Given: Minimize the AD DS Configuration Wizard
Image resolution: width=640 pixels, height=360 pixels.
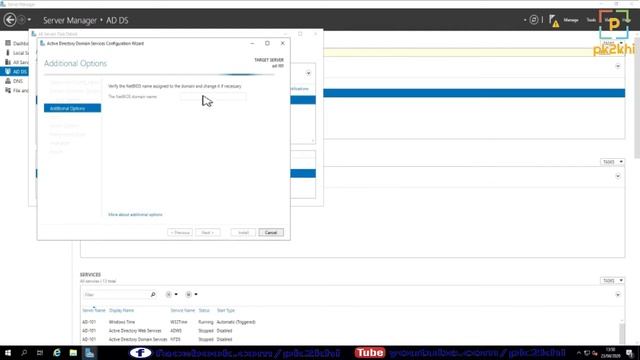Looking at the screenshot, I should point(252,43).
